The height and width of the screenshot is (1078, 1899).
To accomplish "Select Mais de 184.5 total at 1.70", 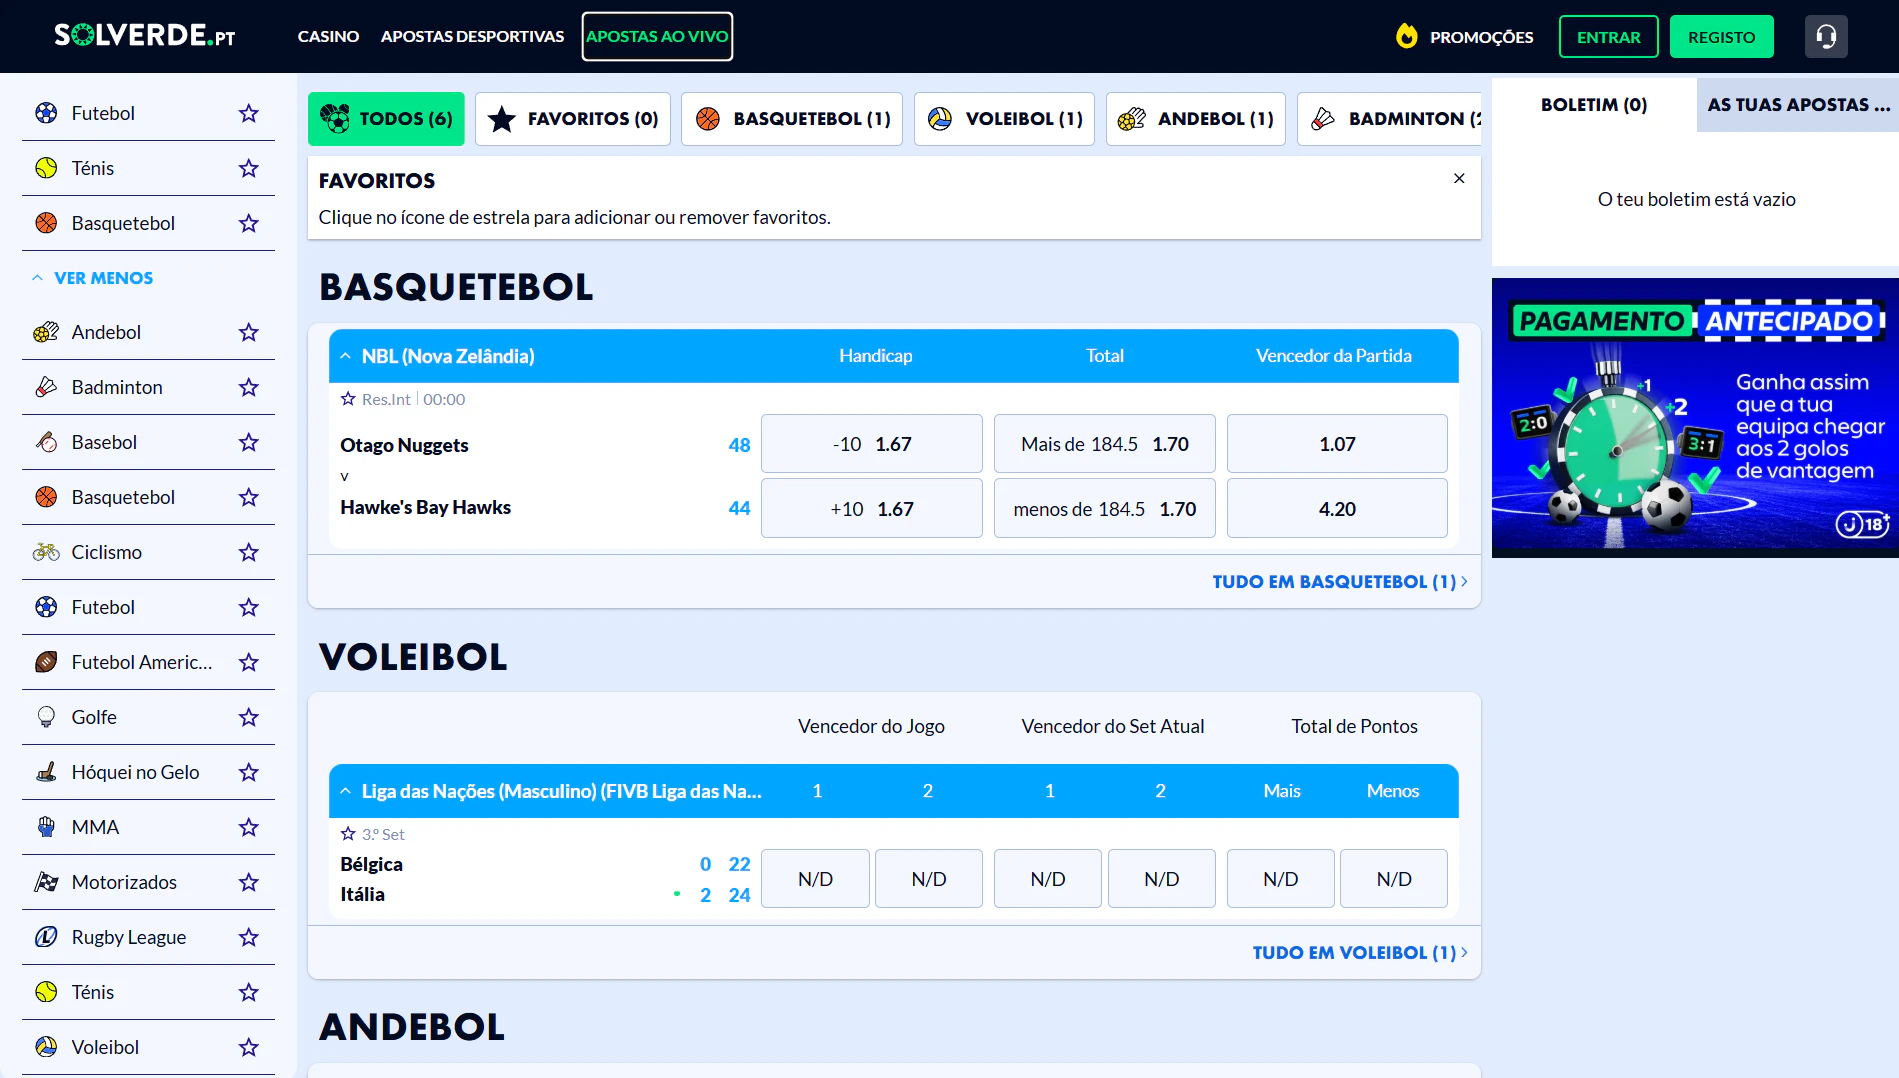I will 1105,444.
